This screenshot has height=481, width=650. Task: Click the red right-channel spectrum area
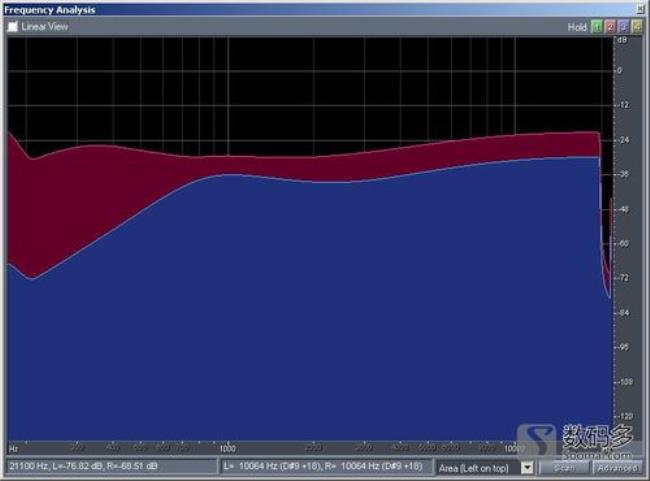75,195
